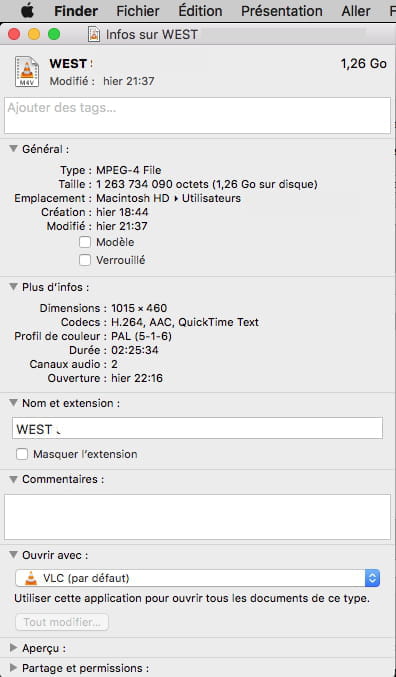The height and width of the screenshot is (677, 396).
Task: Expand the Aperçu section
Action: click(x=13, y=648)
